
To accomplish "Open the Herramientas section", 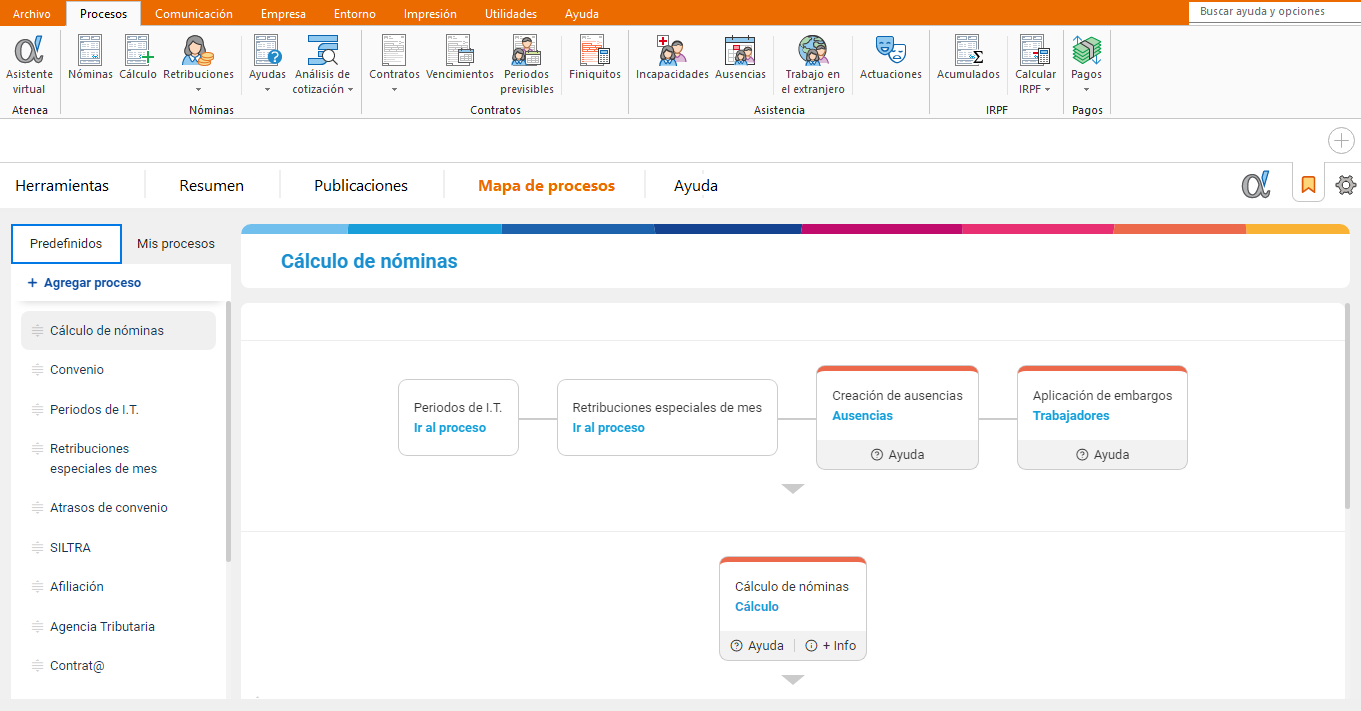I will click(62, 186).
